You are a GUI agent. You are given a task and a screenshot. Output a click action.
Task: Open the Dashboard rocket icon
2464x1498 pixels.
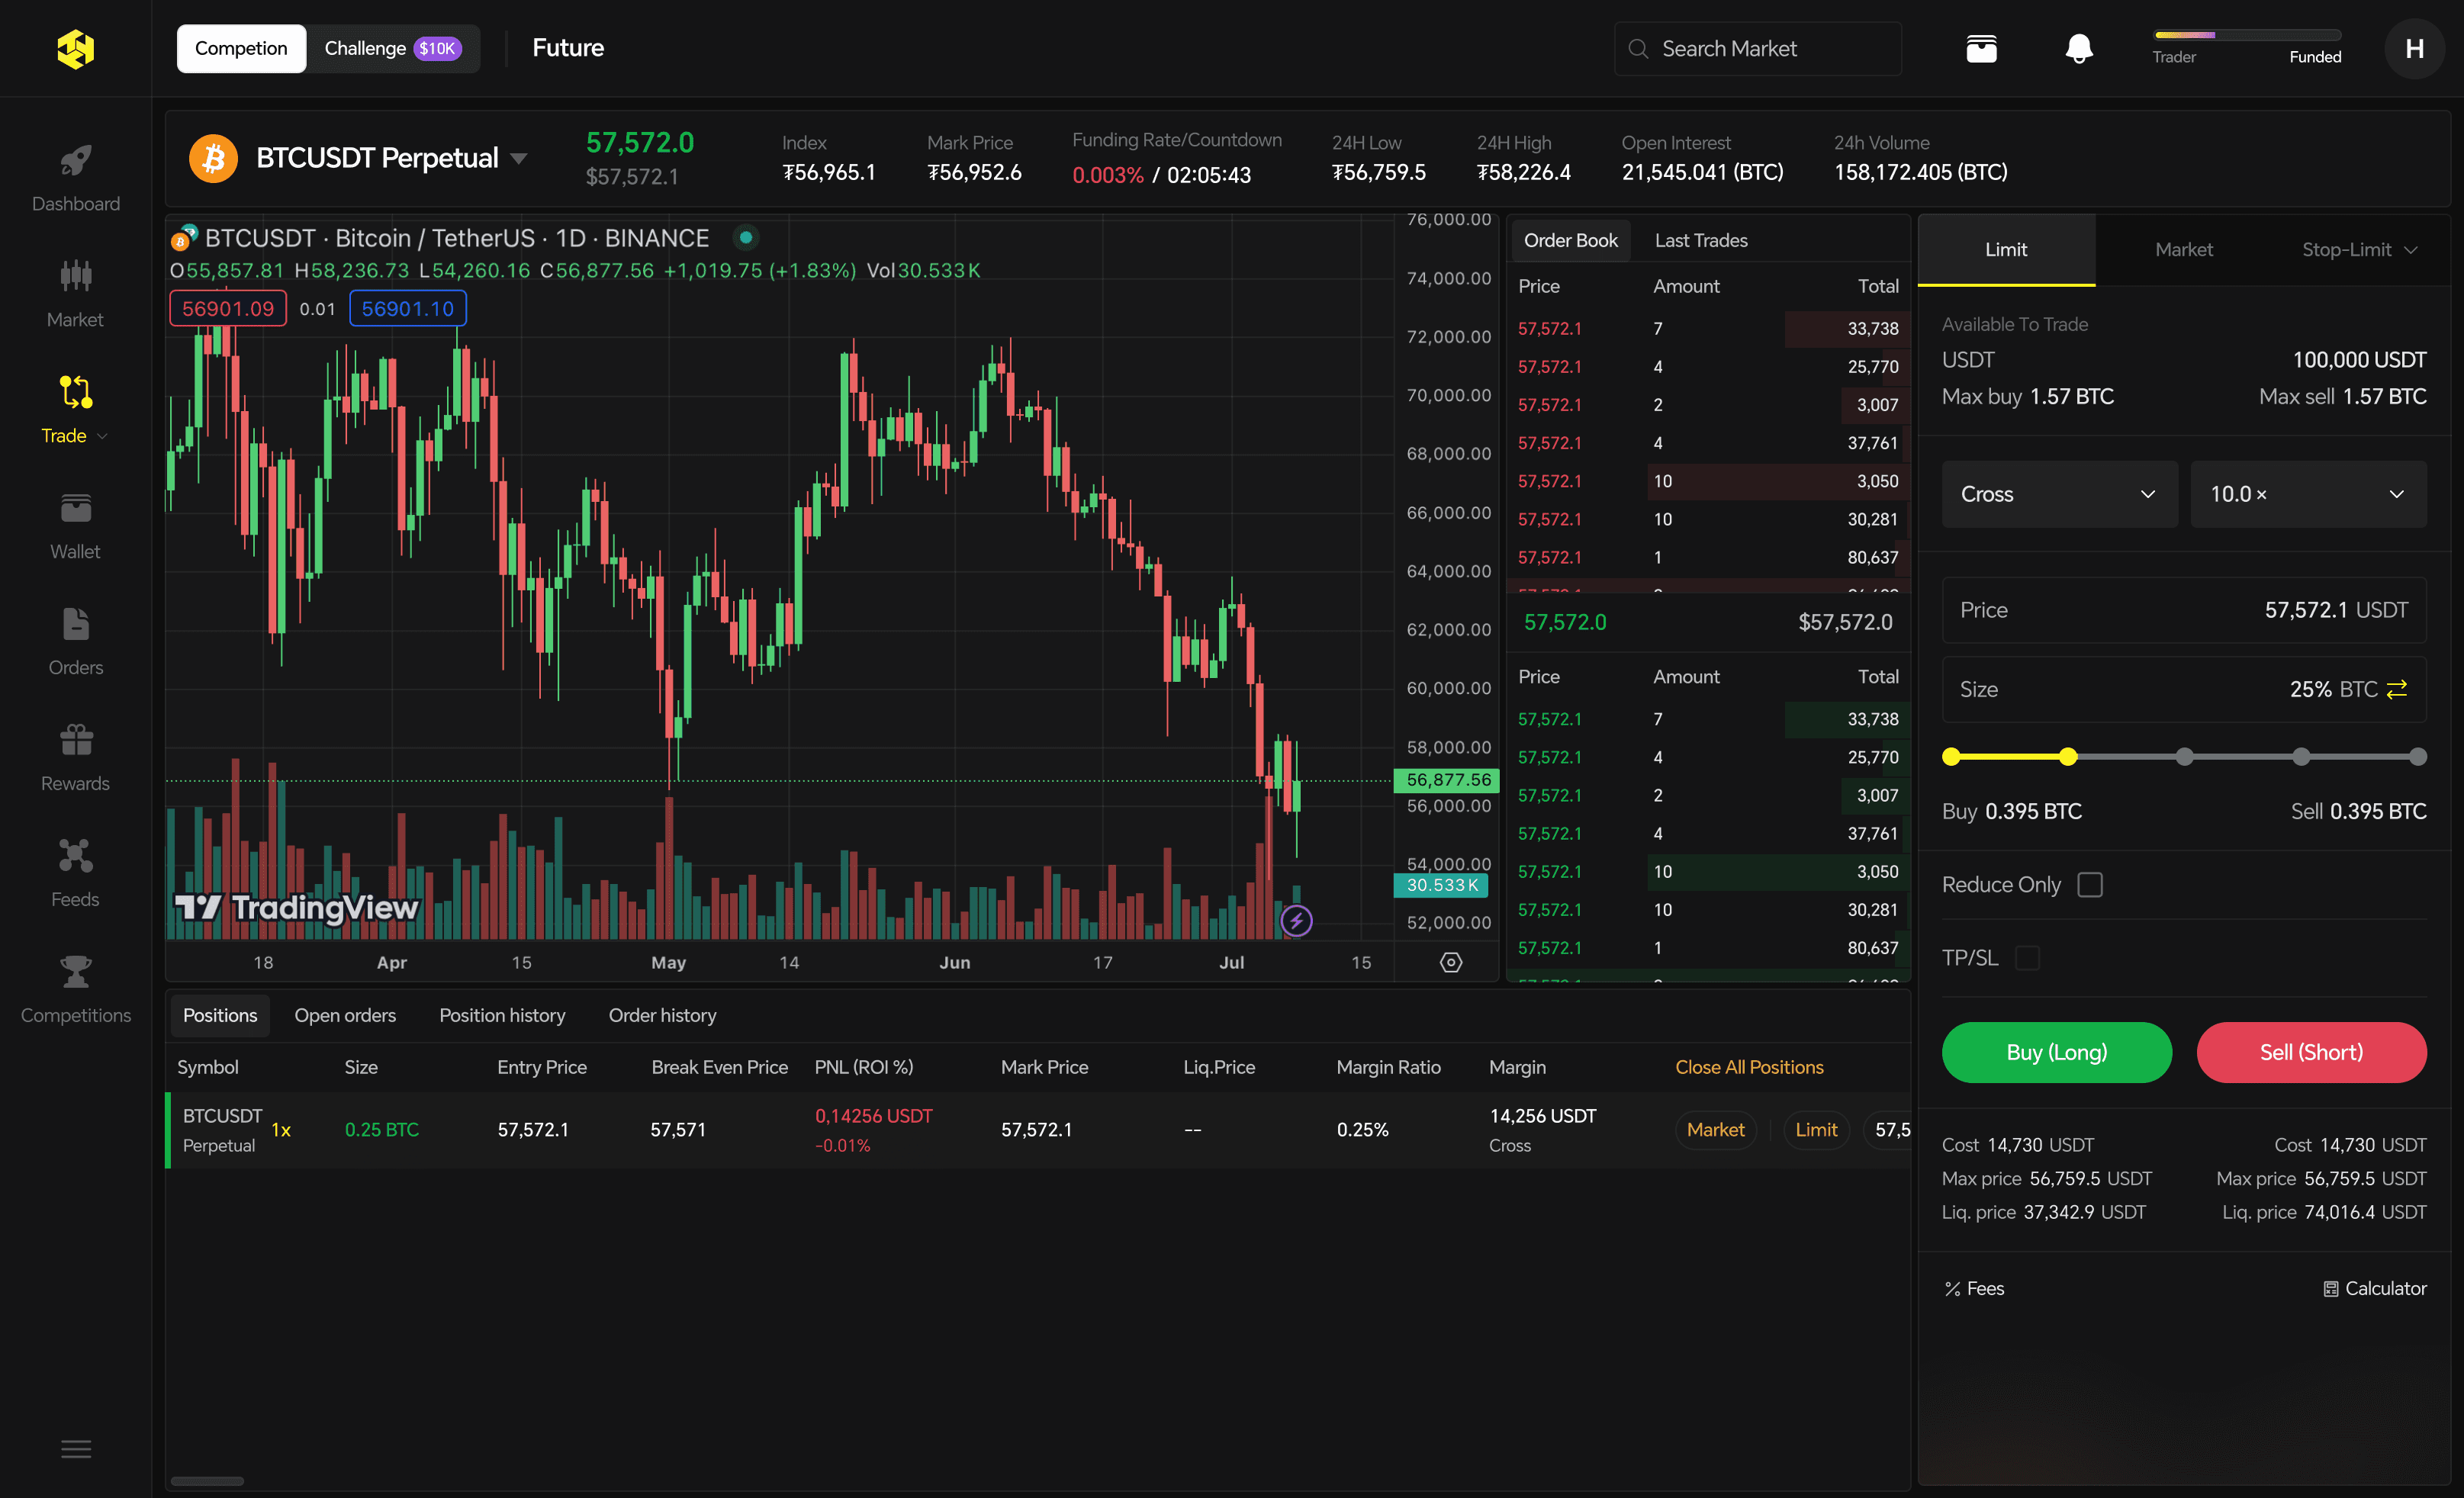pos(76,160)
